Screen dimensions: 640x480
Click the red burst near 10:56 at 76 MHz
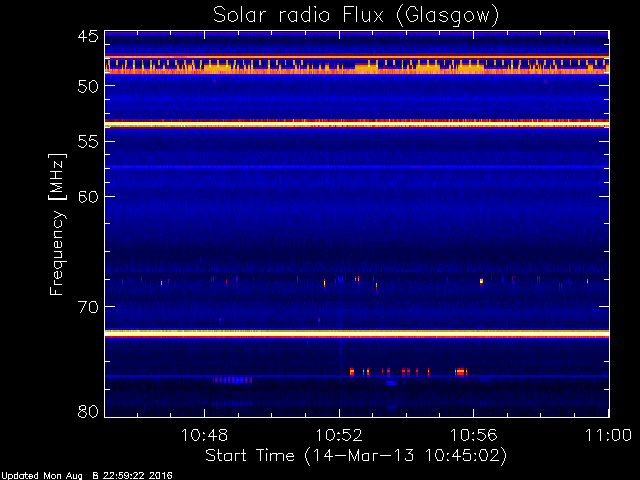click(461, 371)
